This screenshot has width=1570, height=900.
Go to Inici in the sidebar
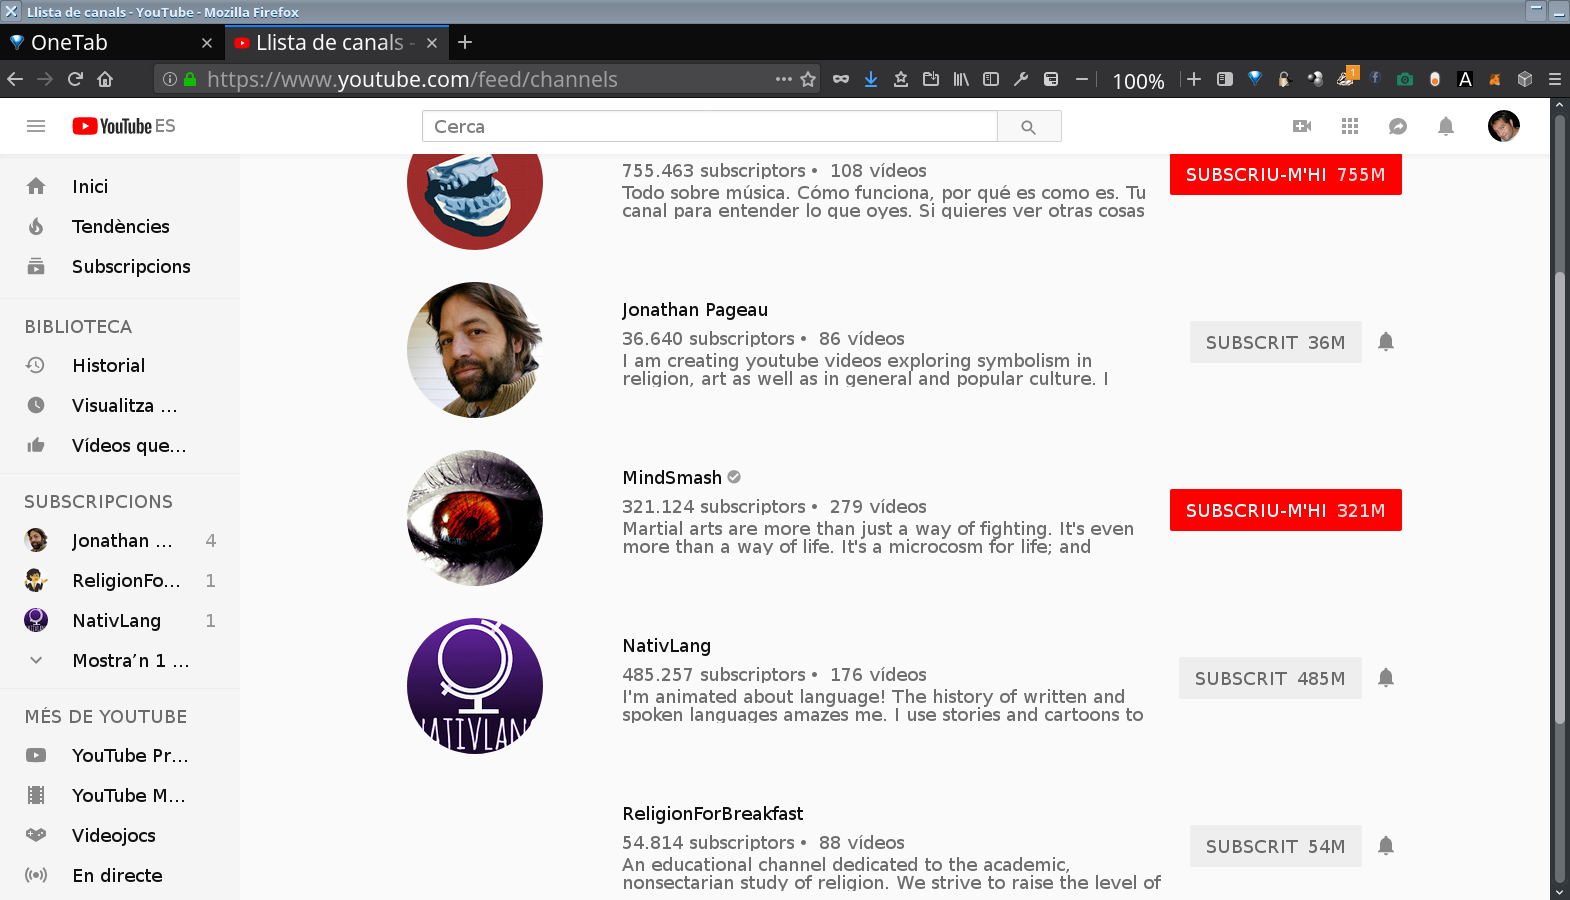click(x=120, y=186)
